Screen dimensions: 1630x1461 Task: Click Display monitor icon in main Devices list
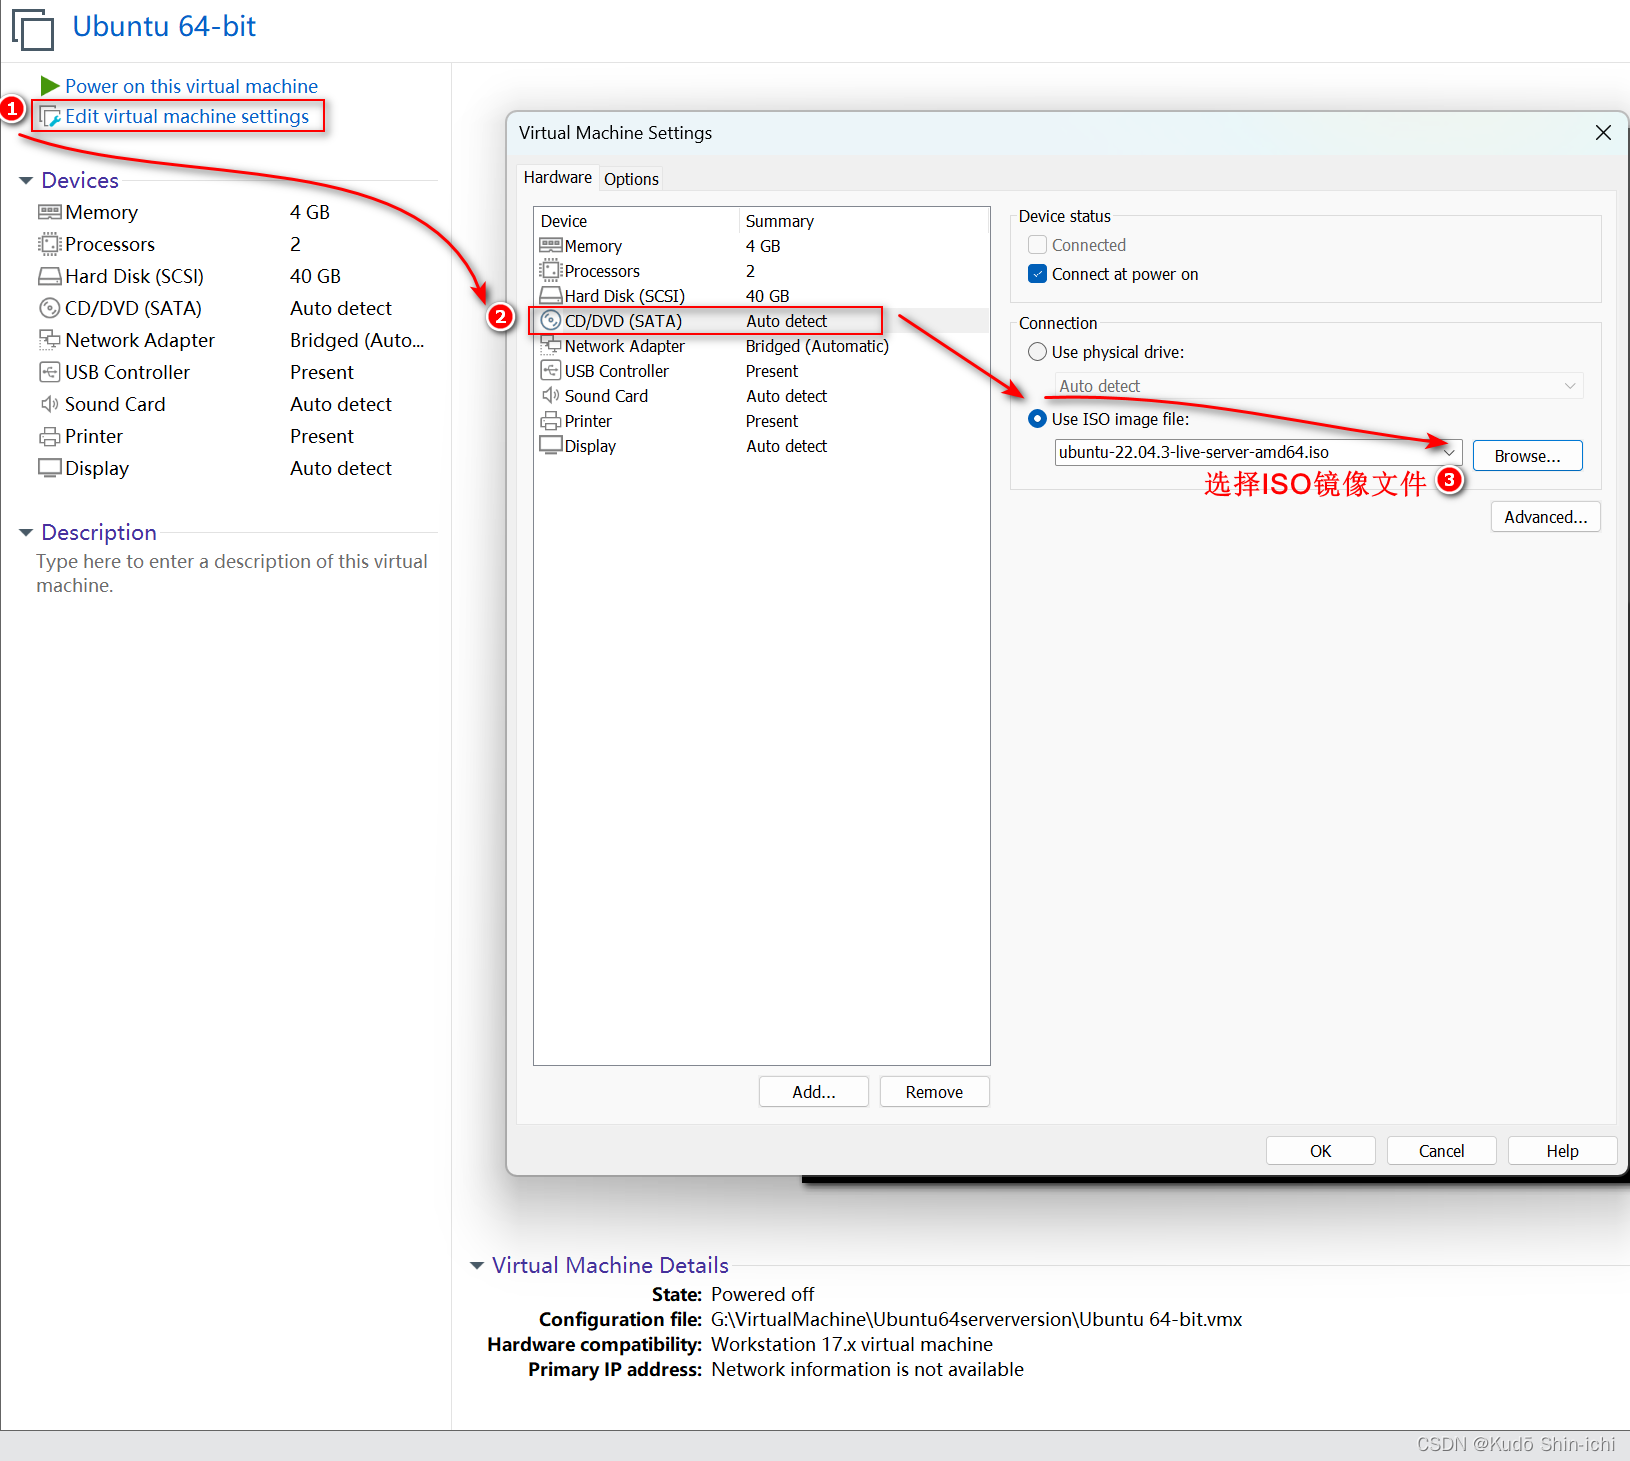coord(50,468)
